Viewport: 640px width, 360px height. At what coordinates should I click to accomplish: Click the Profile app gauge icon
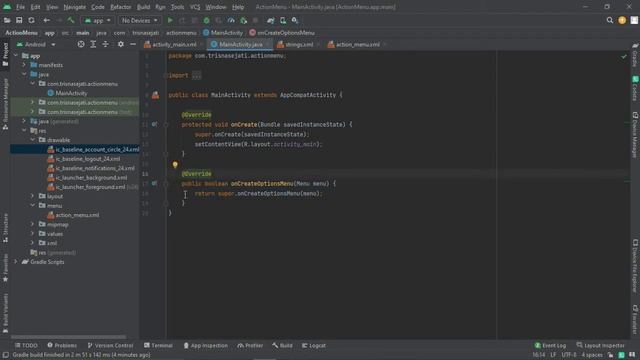(x=231, y=20)
